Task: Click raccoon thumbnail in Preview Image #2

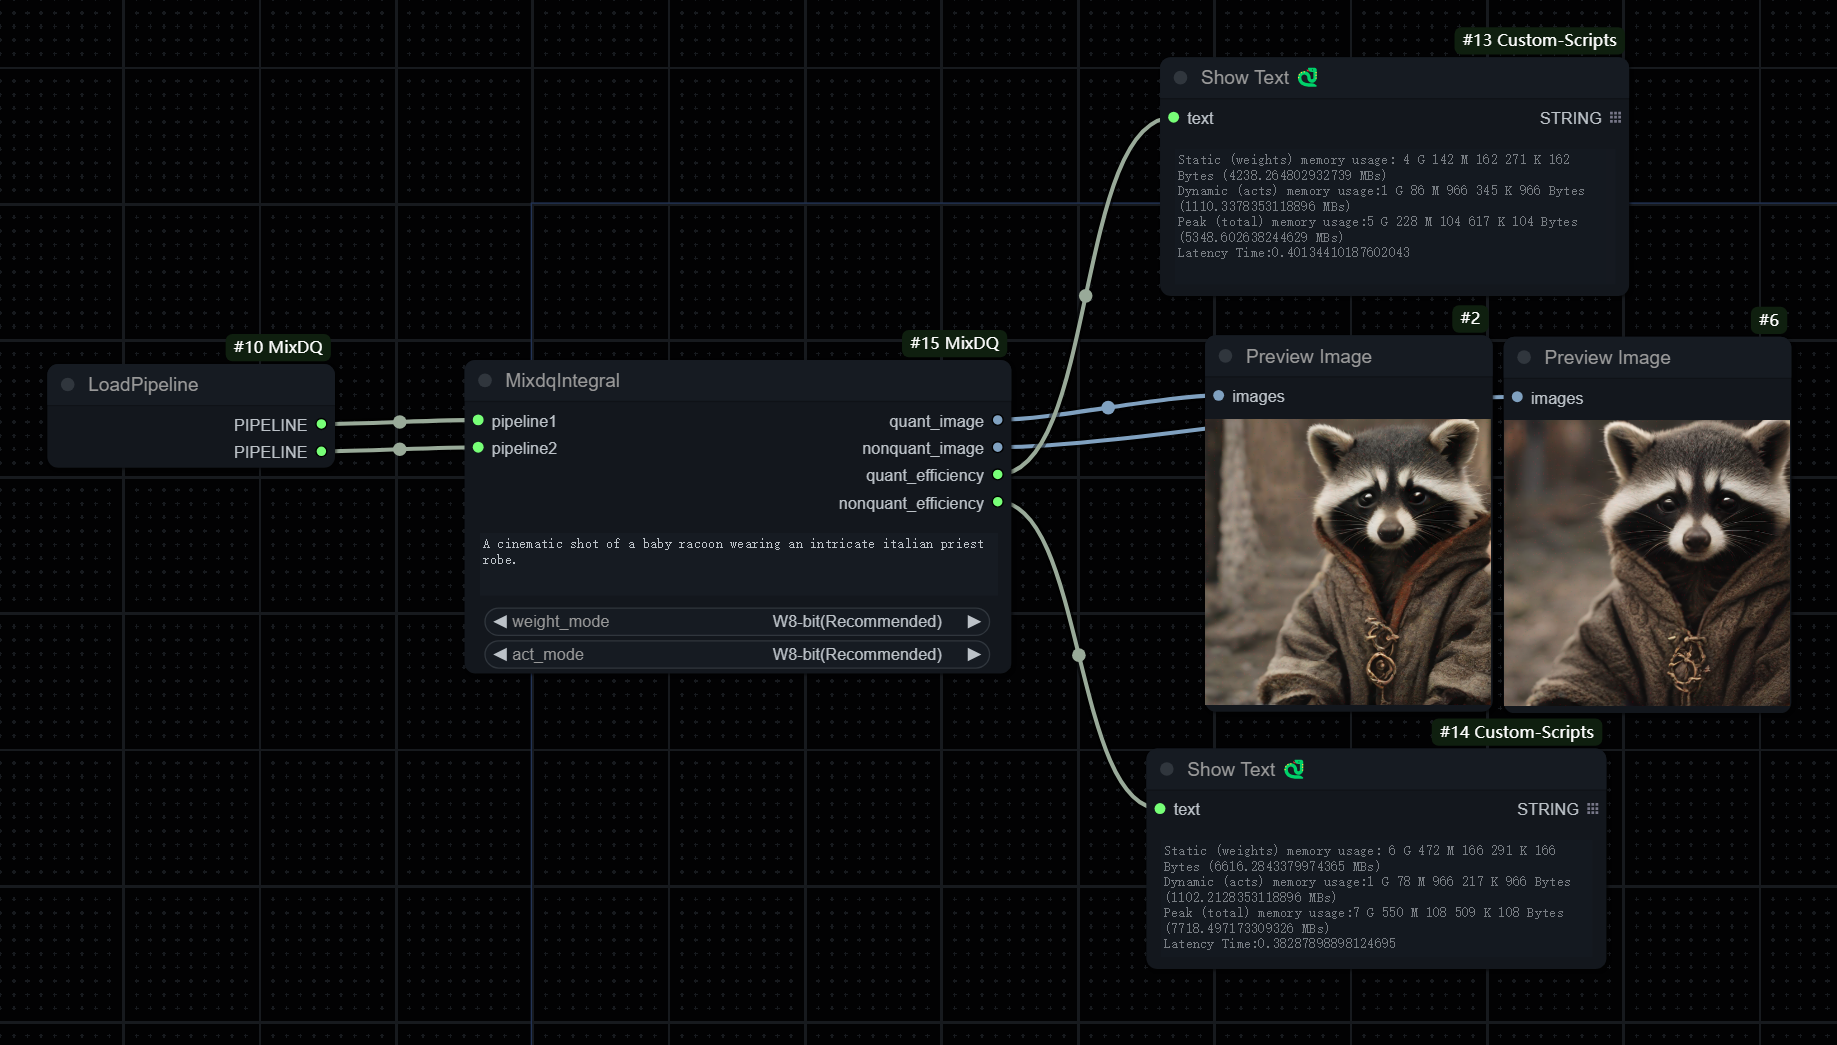Action: pos(1348,562)
